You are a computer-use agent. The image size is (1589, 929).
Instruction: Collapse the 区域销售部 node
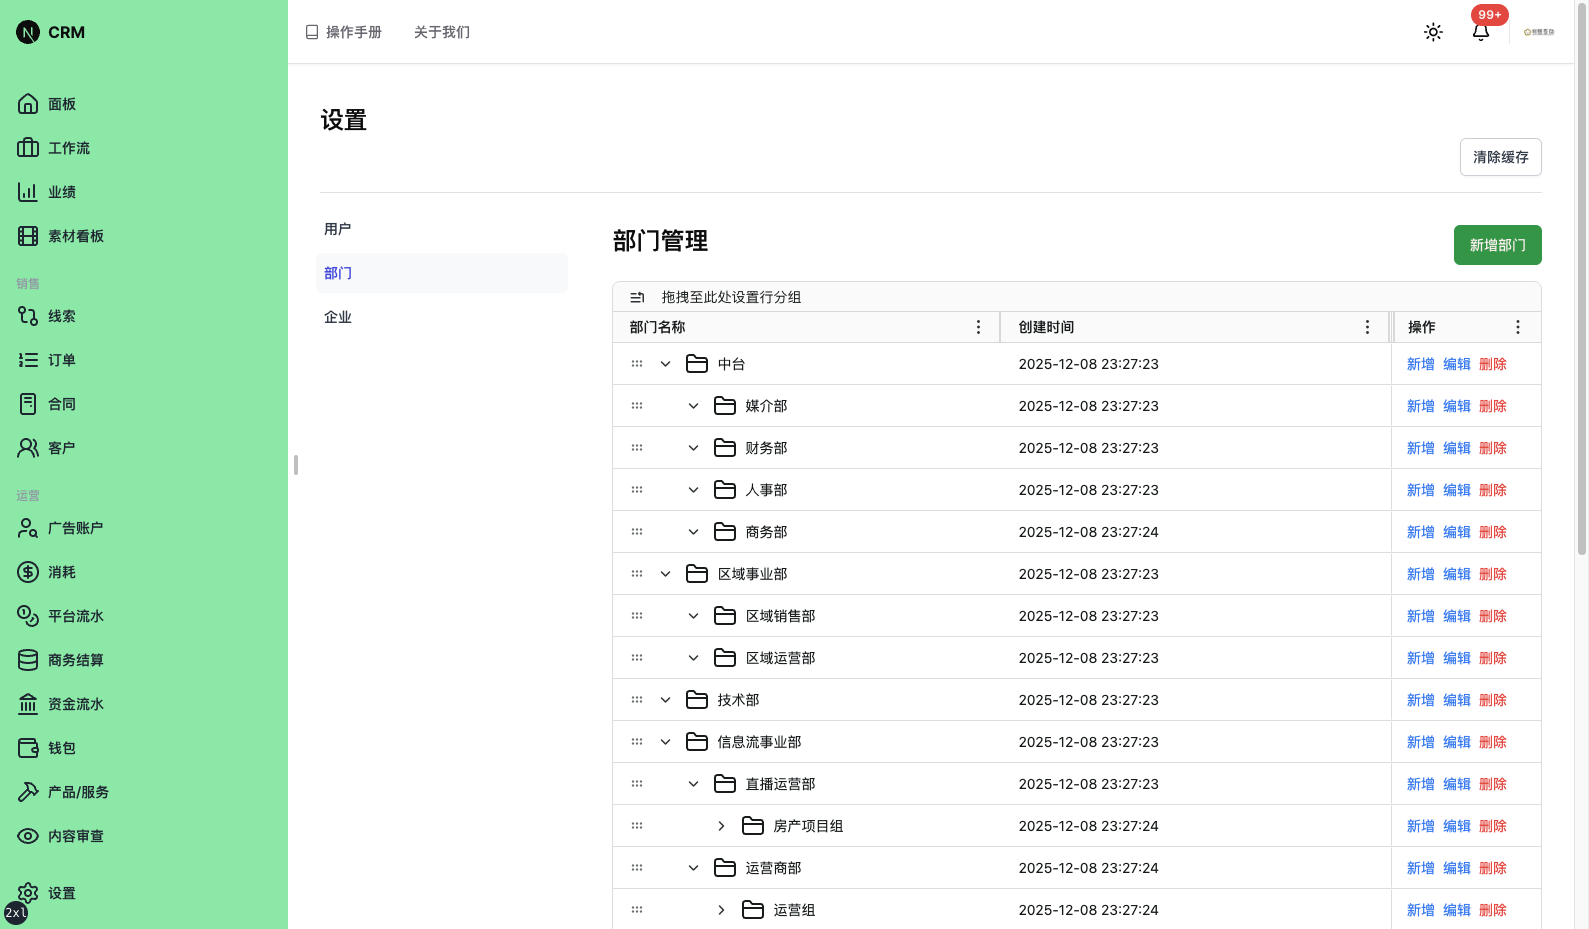(693, 616)
